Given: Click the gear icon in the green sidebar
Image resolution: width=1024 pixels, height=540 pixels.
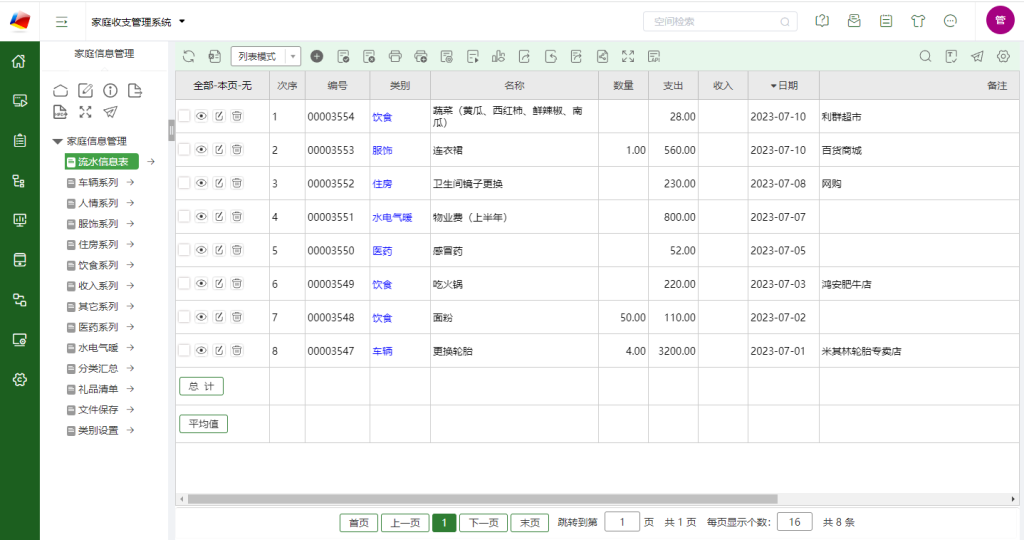Looking at the screenshot, I should (x=20, y=379).
